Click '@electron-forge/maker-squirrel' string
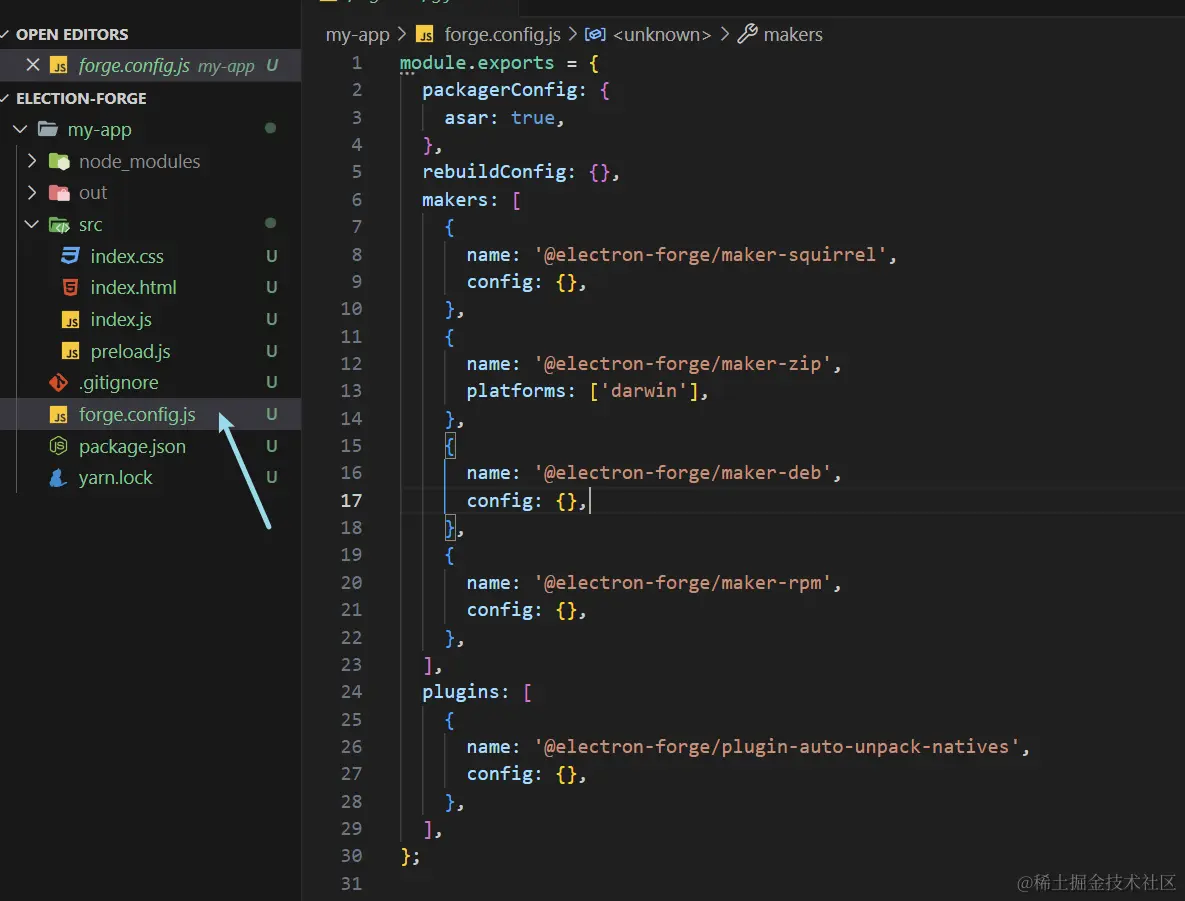The image size is (1185, 901). point(710,255)
